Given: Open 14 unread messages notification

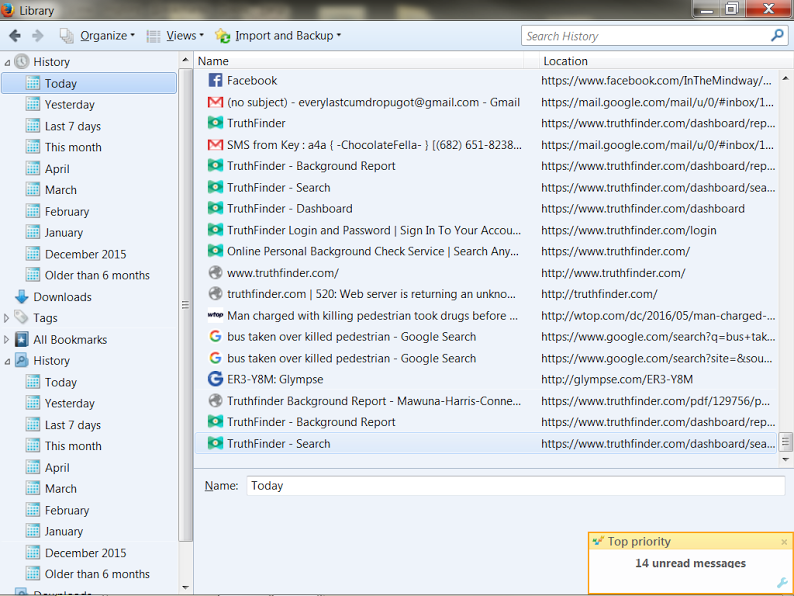Looking at the screenshot, I should click(x=690, y=563).
